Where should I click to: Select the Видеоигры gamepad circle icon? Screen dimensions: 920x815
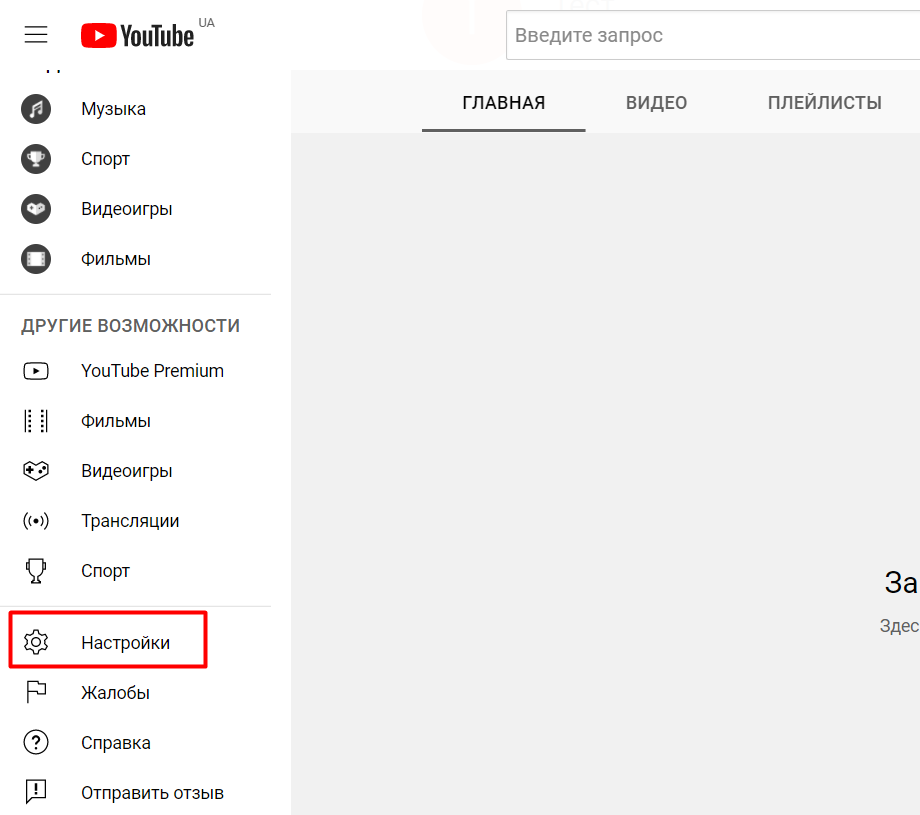[36, 209]
